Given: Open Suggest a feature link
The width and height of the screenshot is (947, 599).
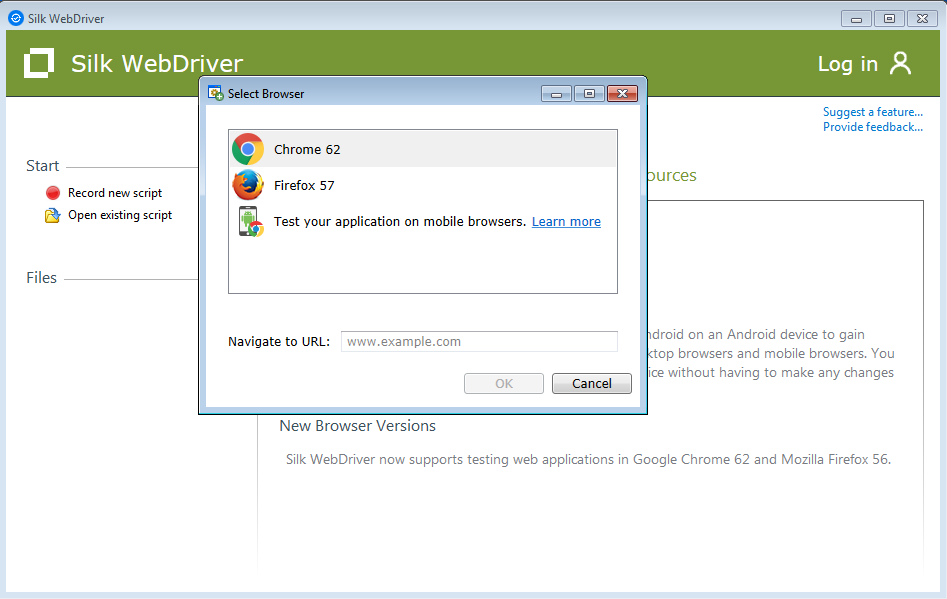Looking at the screenshot, I should [x=873, y=112].
